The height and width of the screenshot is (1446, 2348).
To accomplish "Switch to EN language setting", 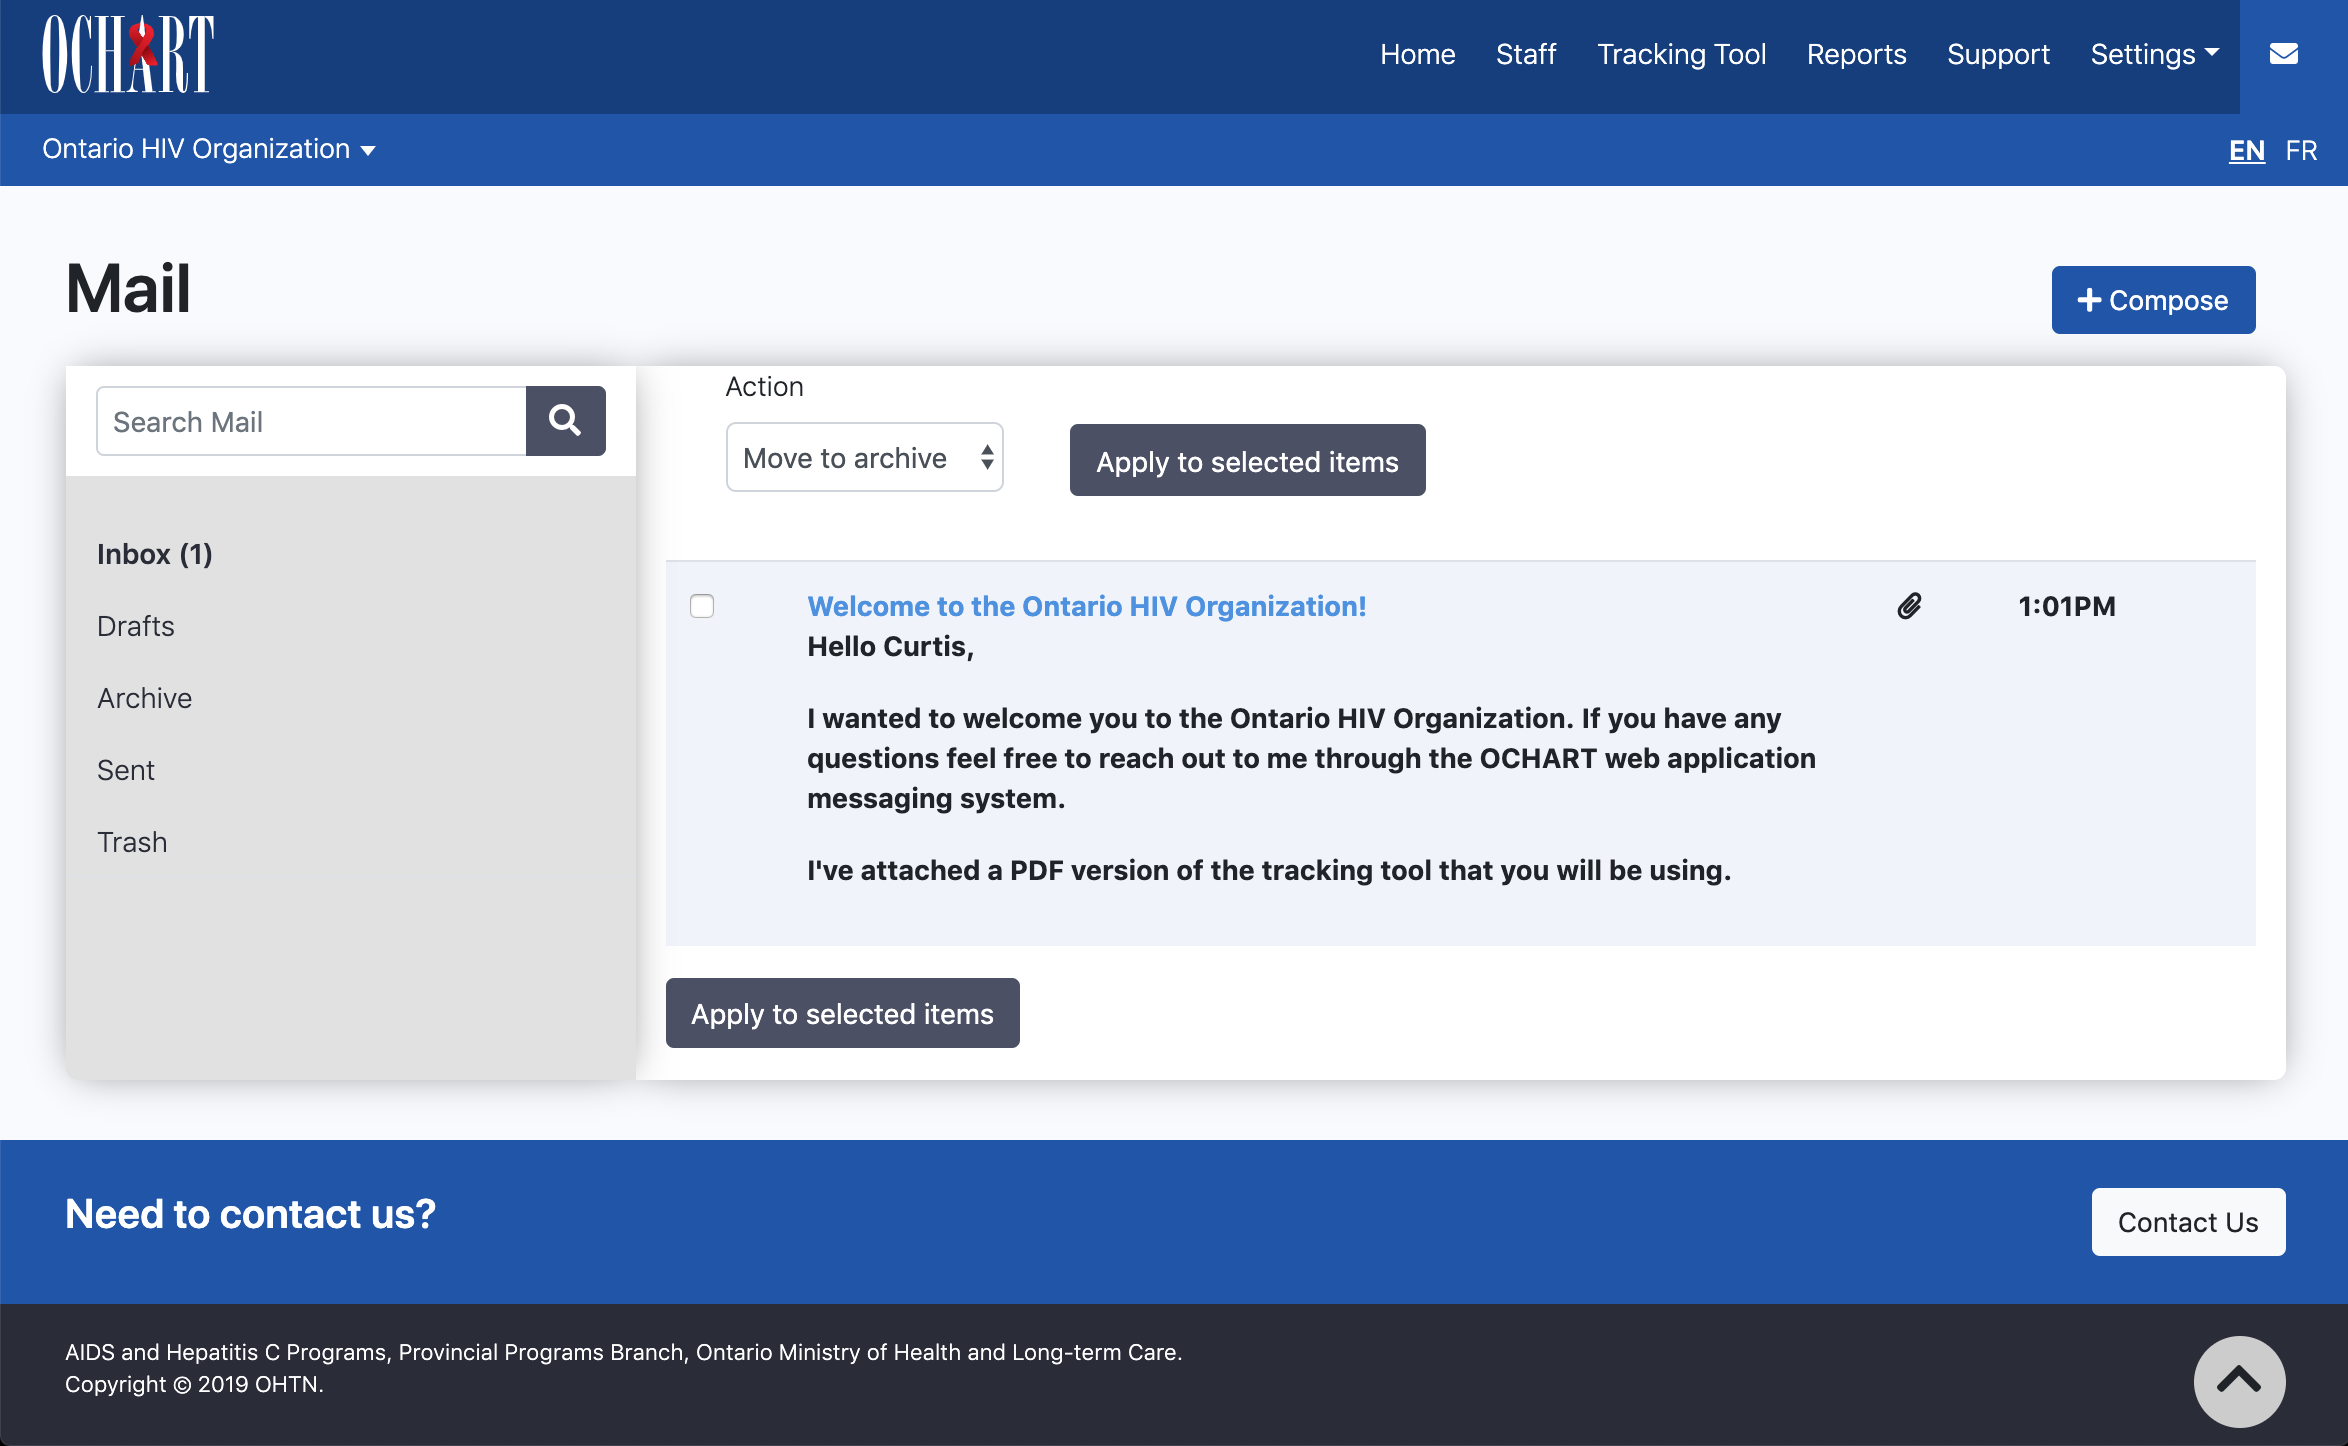I will (2249, 148).
